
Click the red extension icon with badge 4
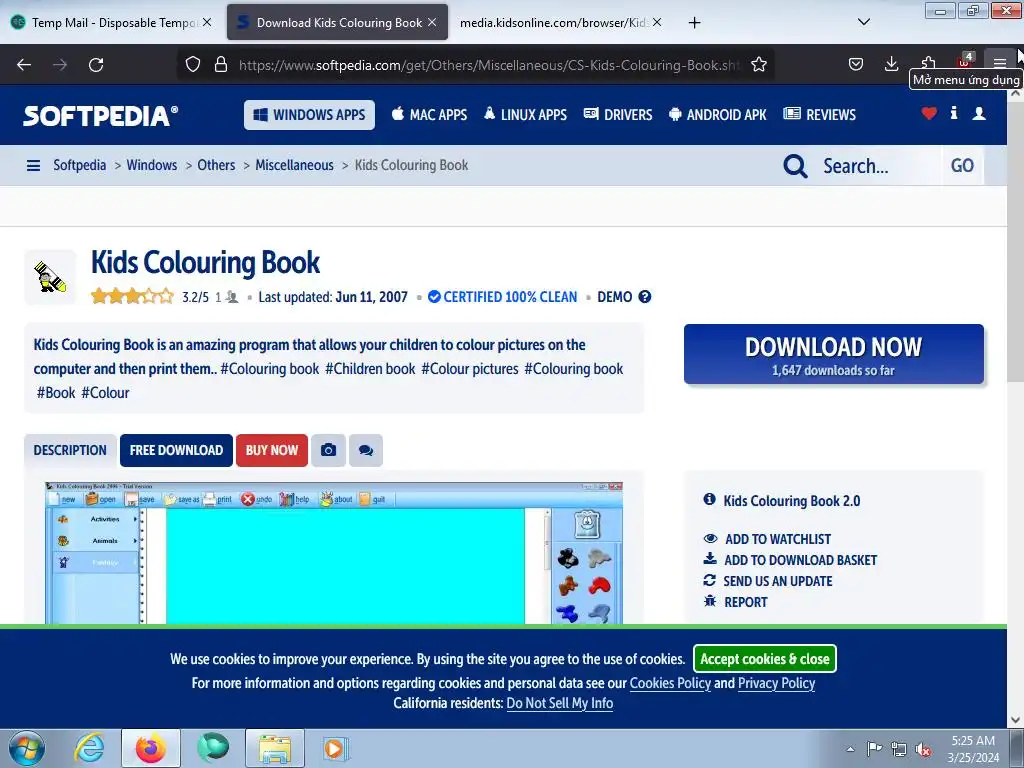tap(965, 61)
